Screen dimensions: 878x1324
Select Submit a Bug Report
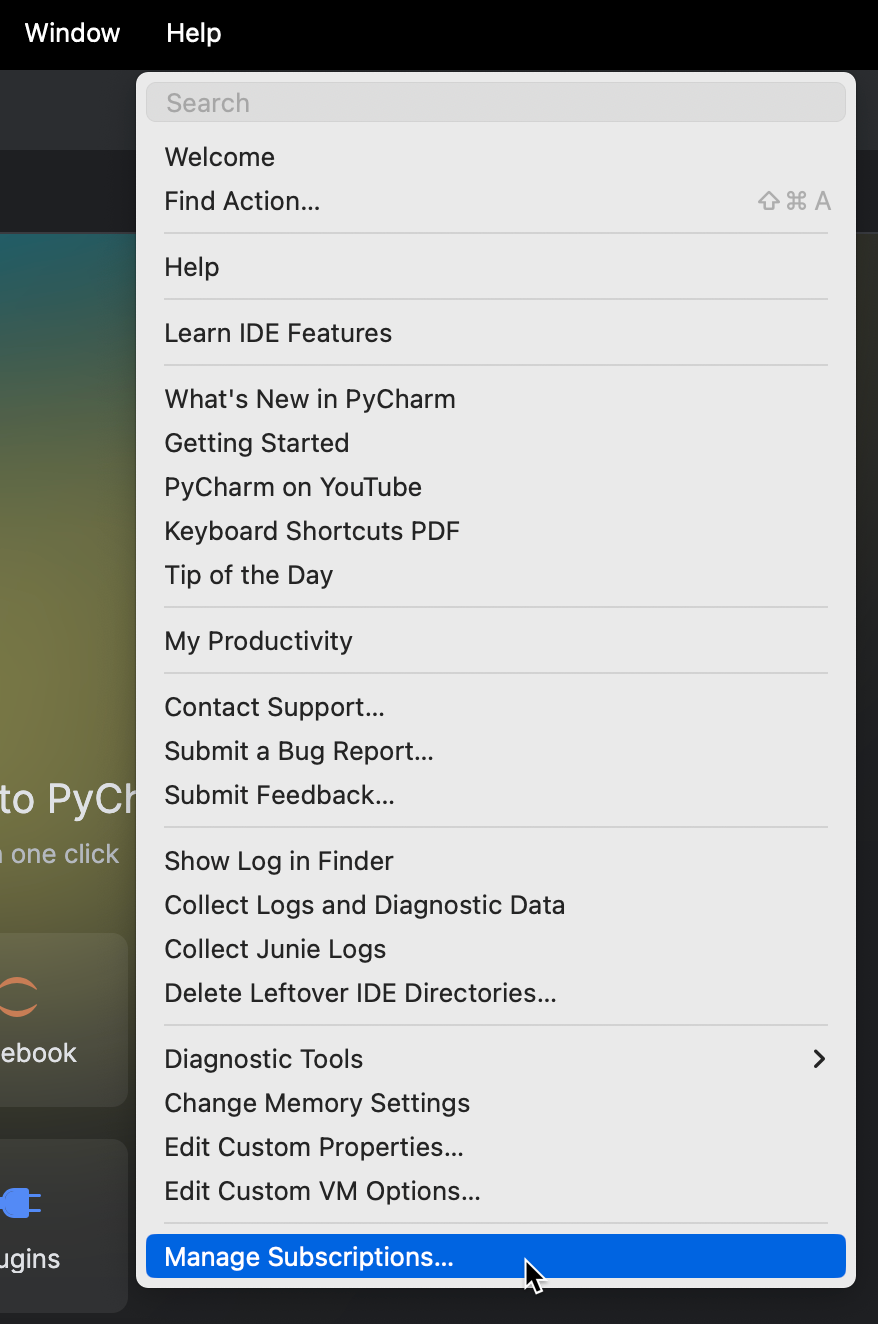pos(298,750)
